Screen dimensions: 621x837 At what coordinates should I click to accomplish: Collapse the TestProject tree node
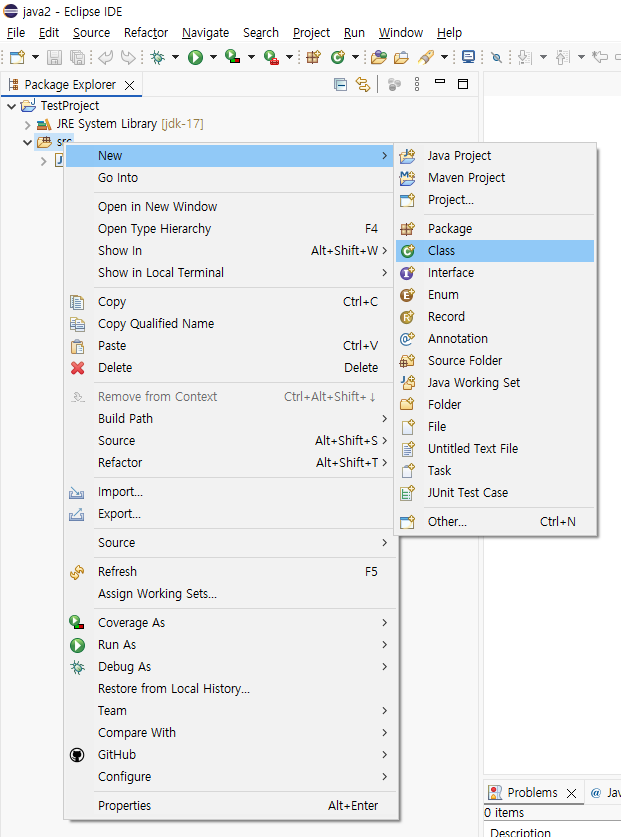pyautogui.click(x=11, y=106)
